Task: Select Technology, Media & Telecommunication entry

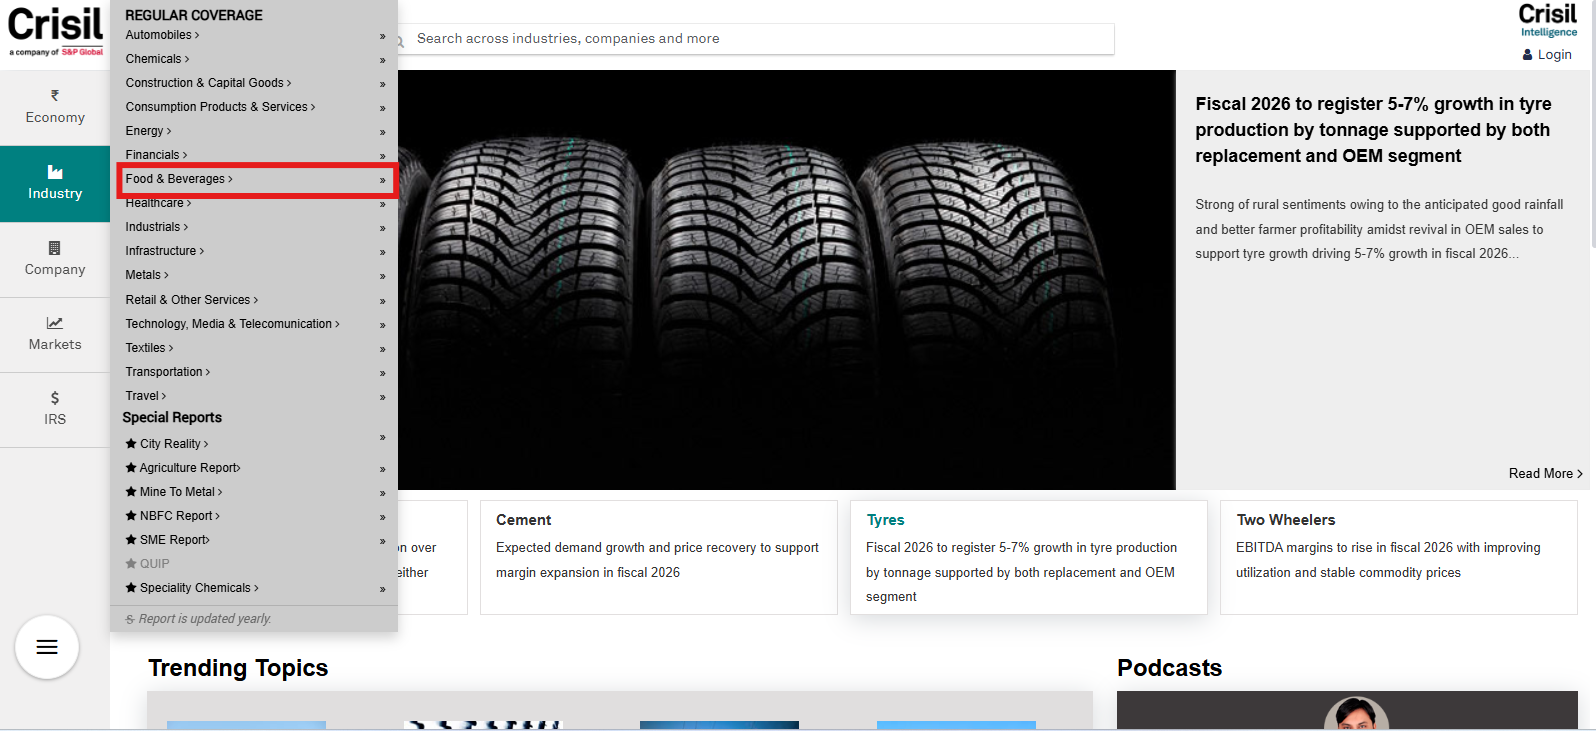Action: point(232,324)
